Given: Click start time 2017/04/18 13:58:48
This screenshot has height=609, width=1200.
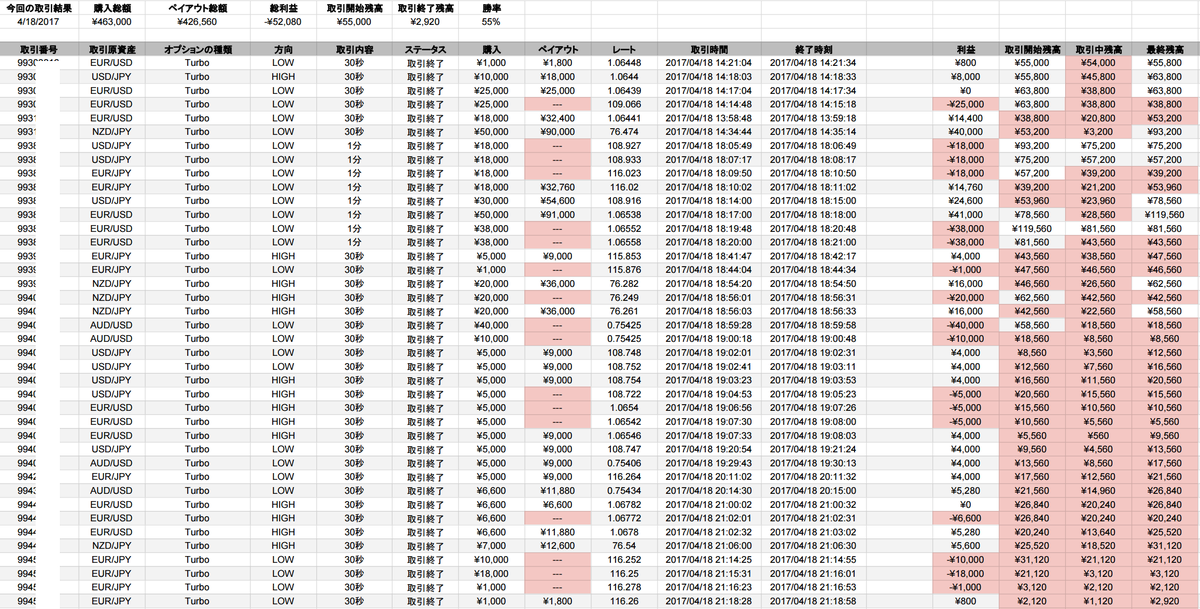Looking at the screenshot, I should pos(709,117).
